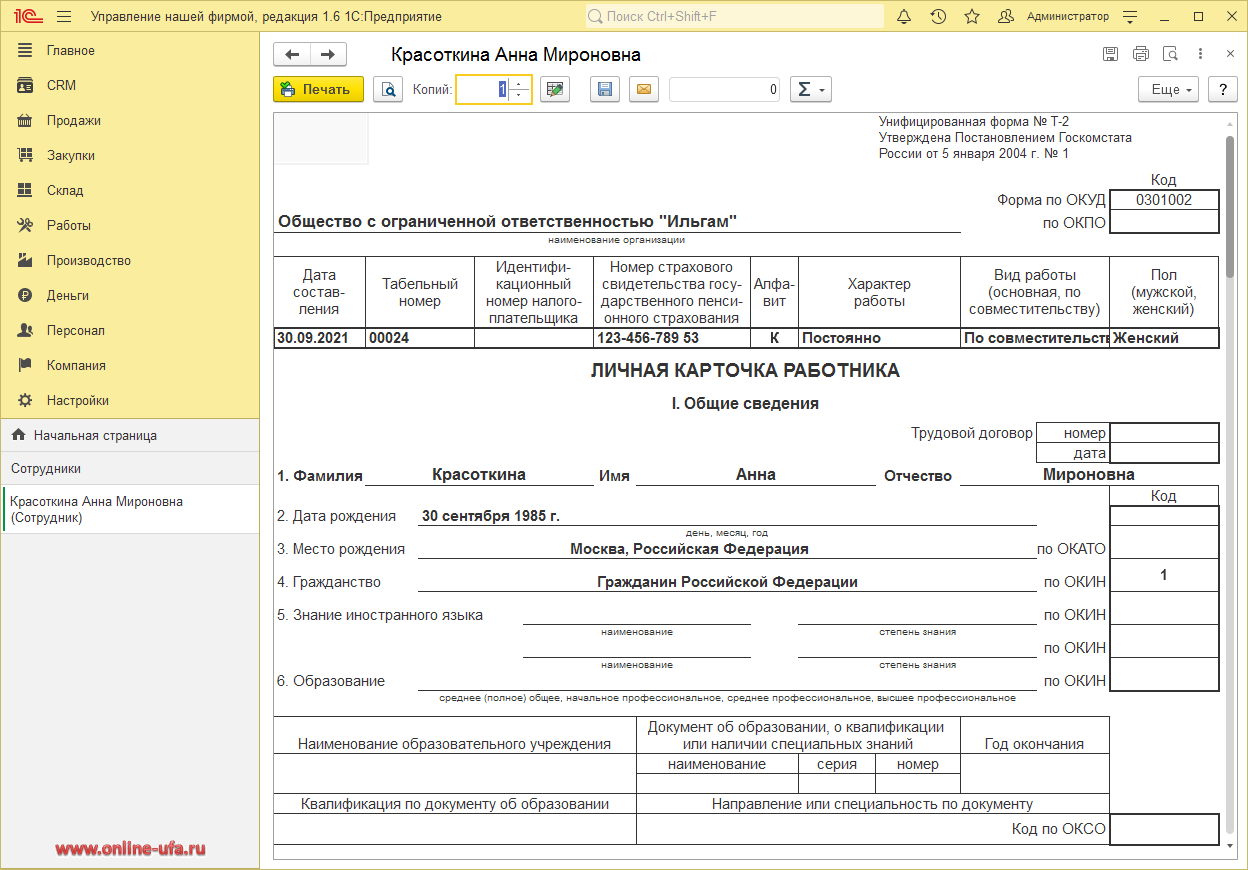
Task: Click the 1C logo icon in title bar
Action: point(27,16)
